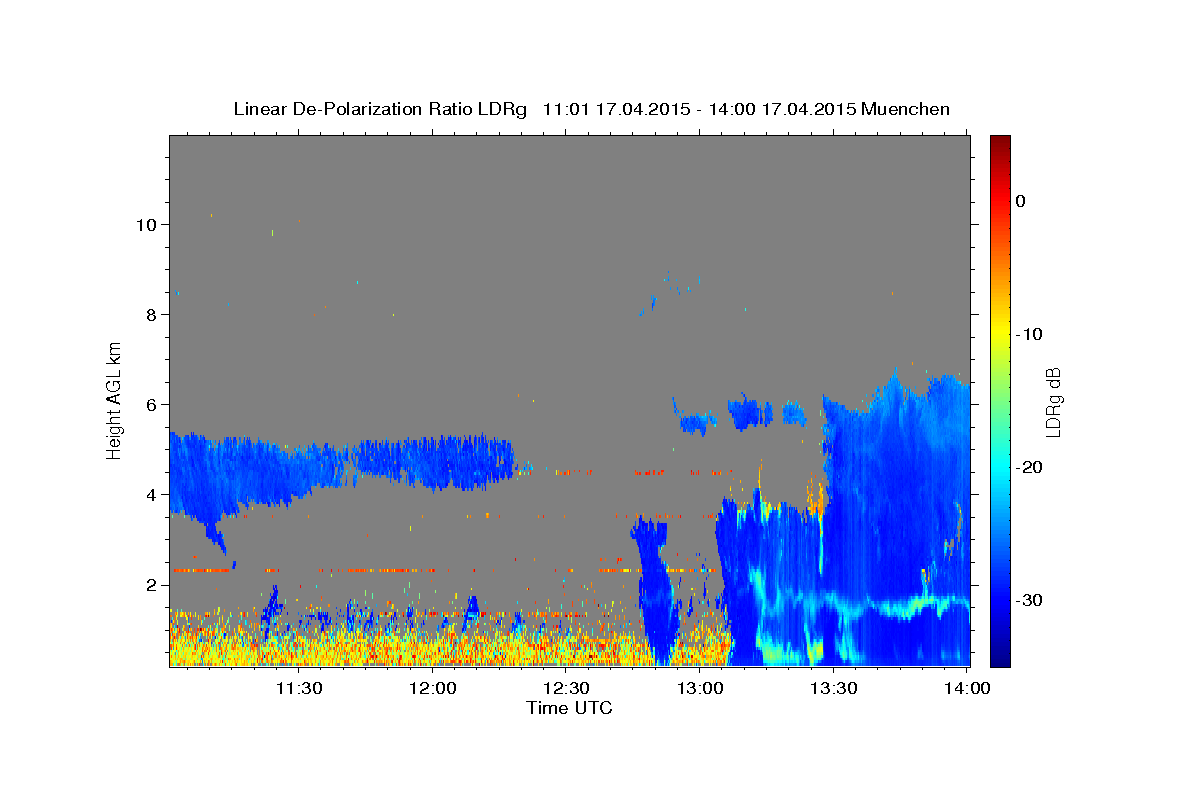Image resolution: width=1200 pixels, height=800 pixels.
Task: Click the 'LDRg dB' colorbar title
Action: [x=1053, y=401]
